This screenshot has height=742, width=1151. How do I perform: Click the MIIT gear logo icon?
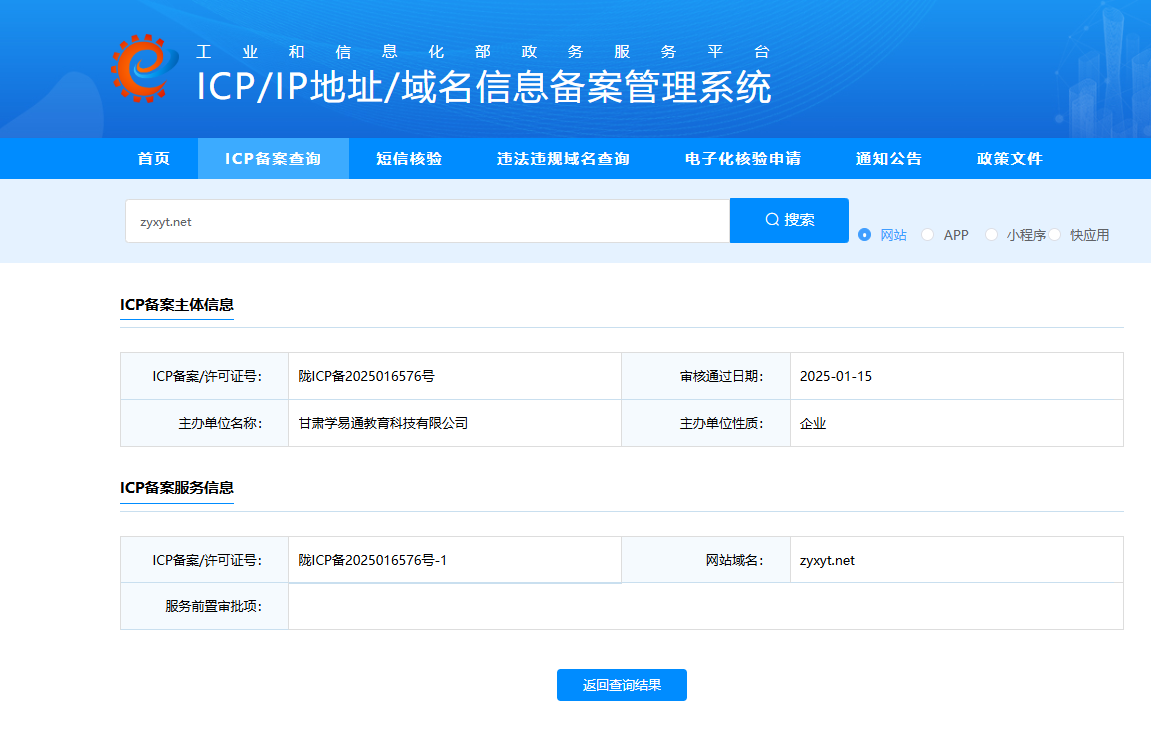145,68
